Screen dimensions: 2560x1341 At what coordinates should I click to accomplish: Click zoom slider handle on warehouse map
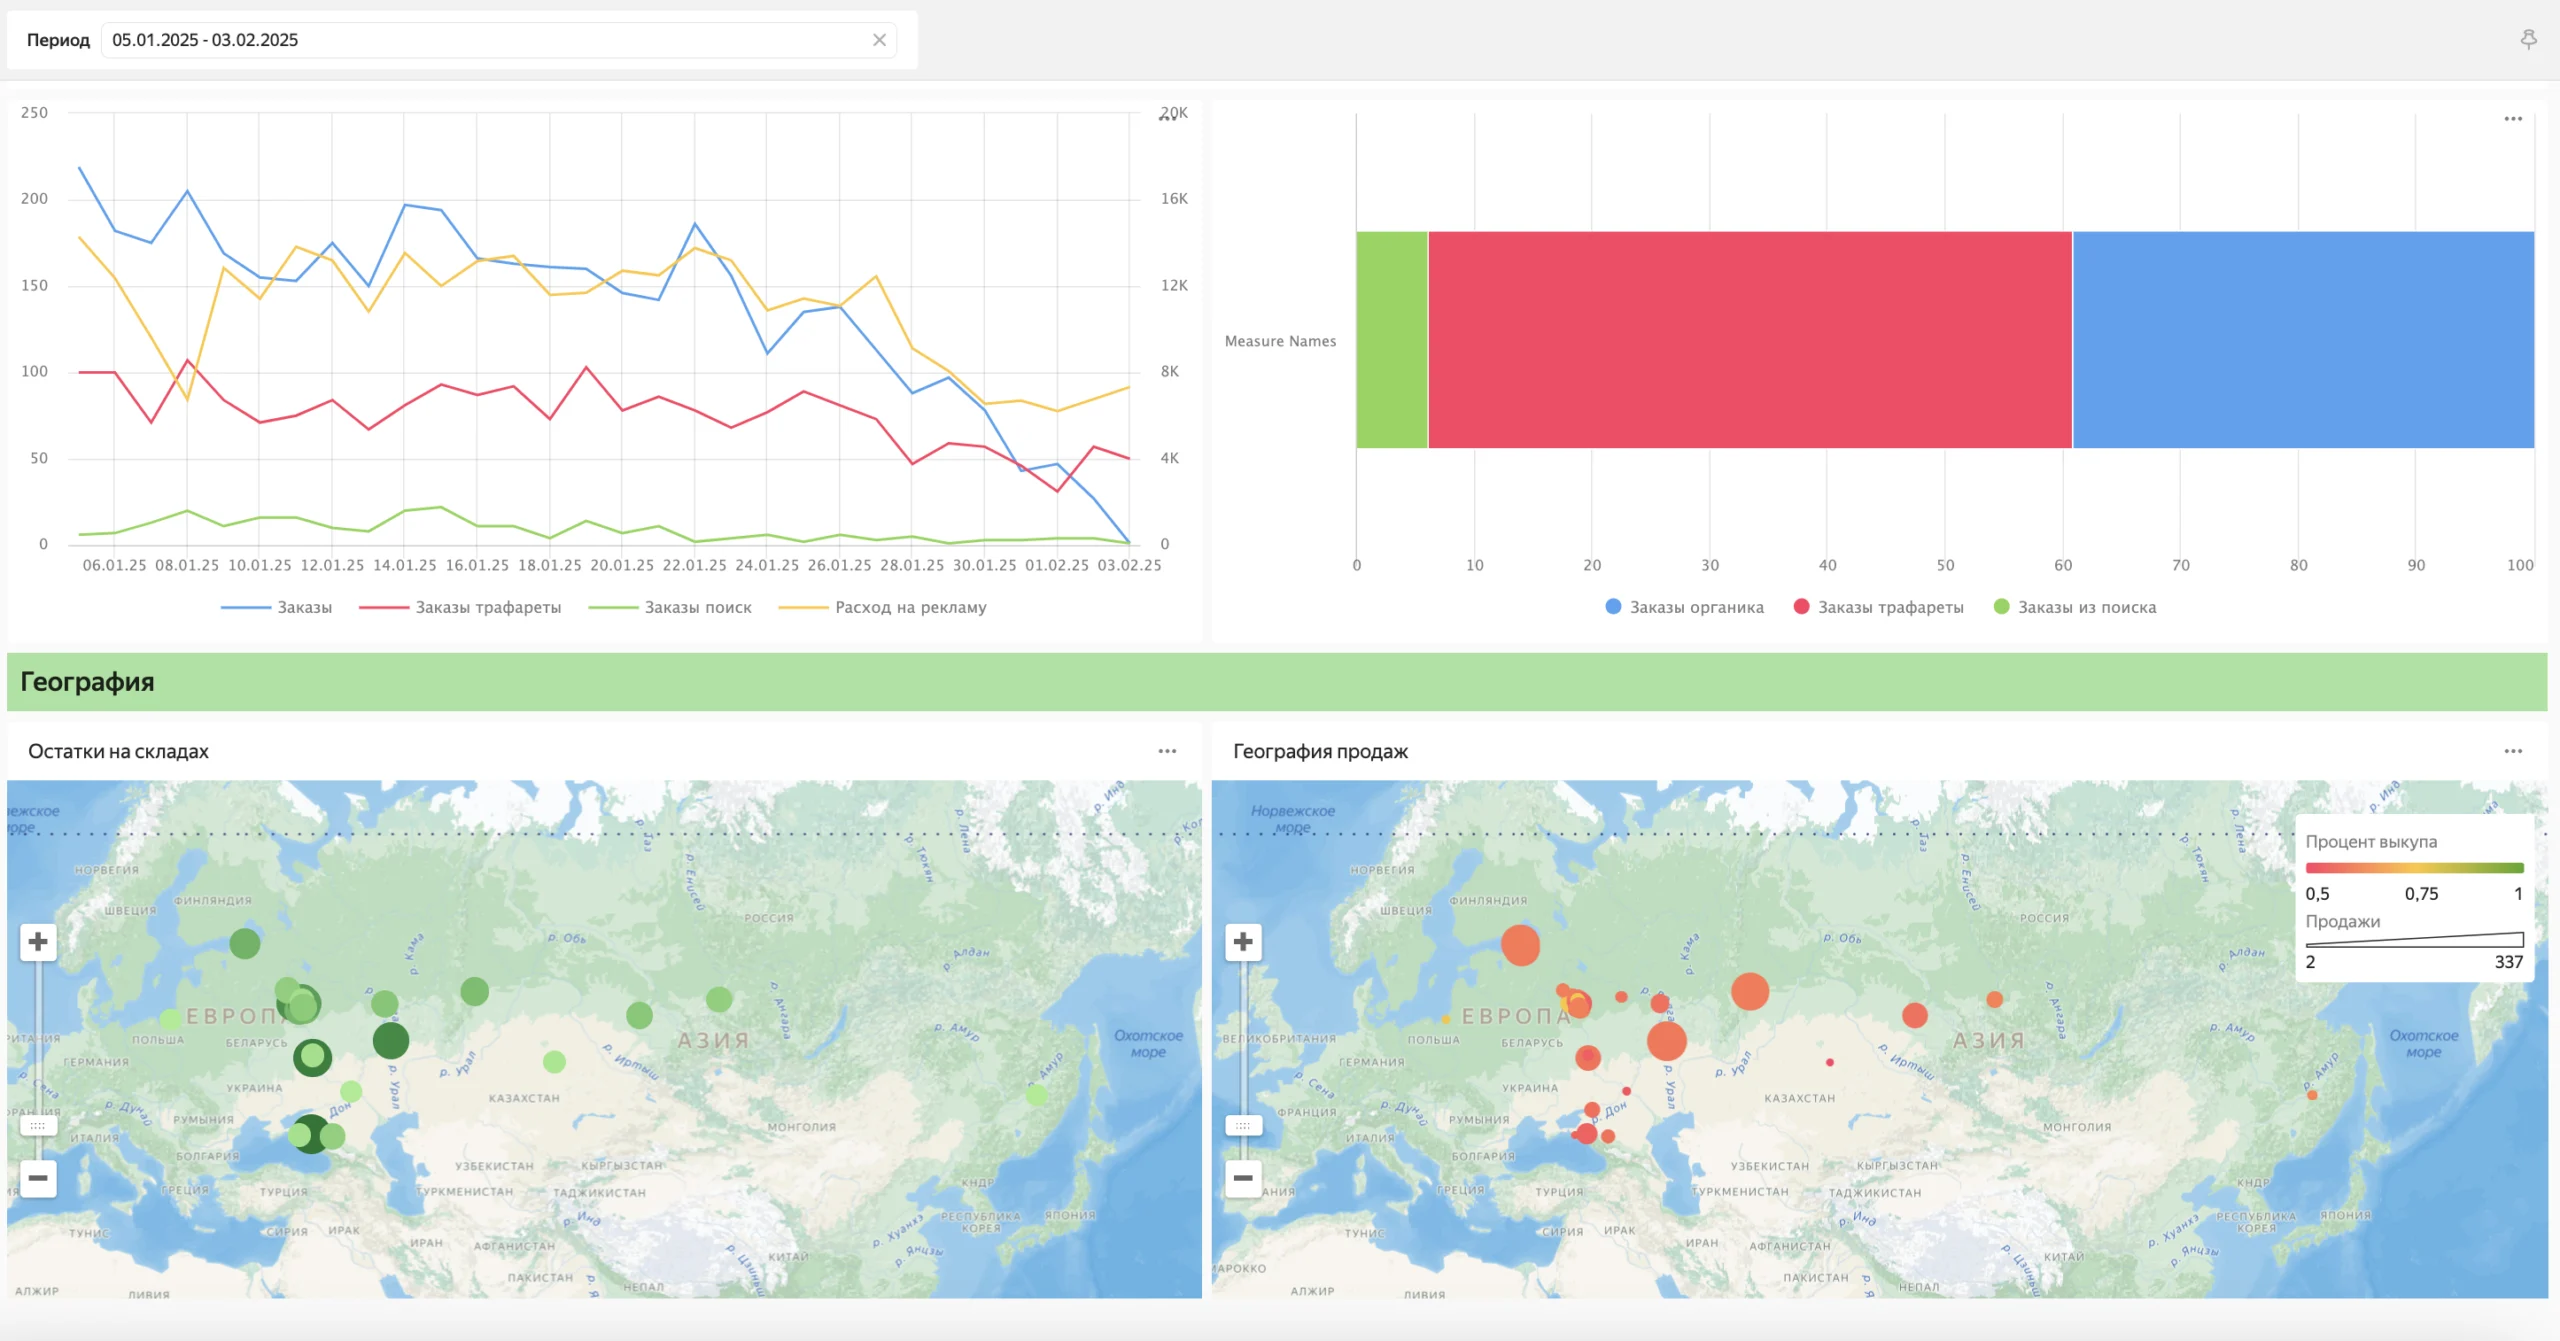[x=38, y=1126]
